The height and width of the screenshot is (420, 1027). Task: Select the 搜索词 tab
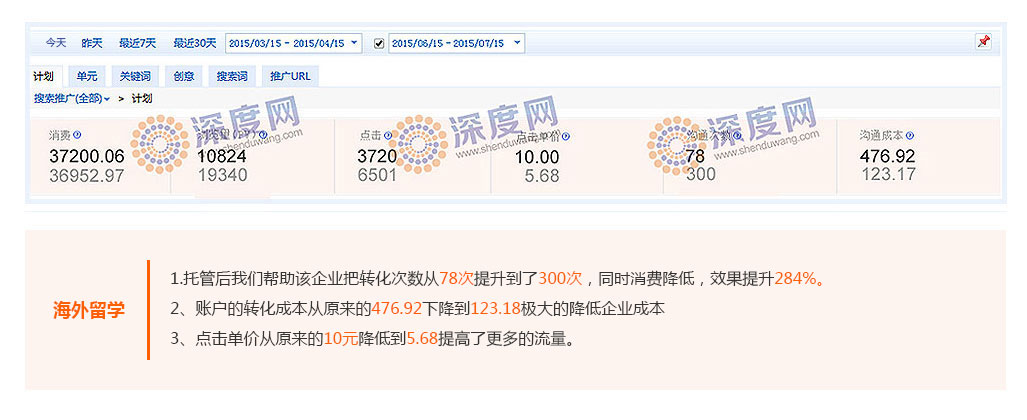[232, 76]
